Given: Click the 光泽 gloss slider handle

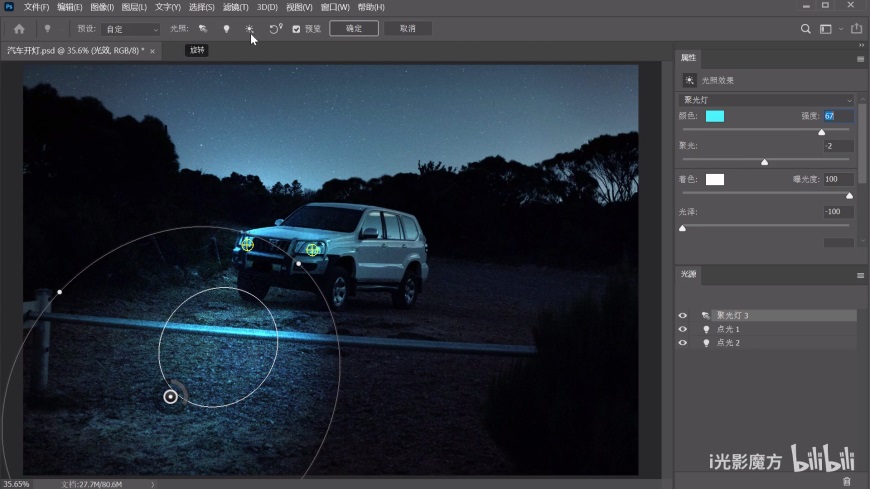Looking at the screenshot, I should coord(682,228).
